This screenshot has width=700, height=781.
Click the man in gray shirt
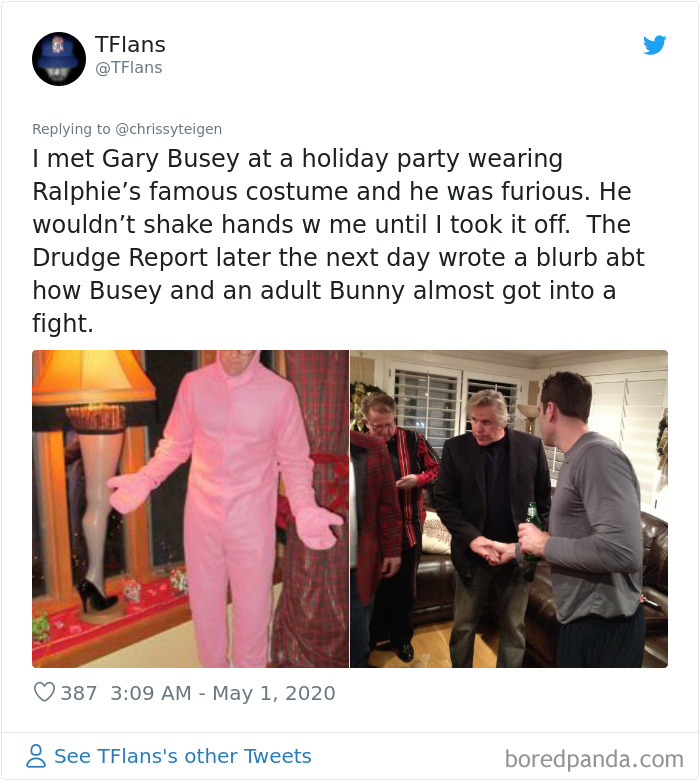588,518
